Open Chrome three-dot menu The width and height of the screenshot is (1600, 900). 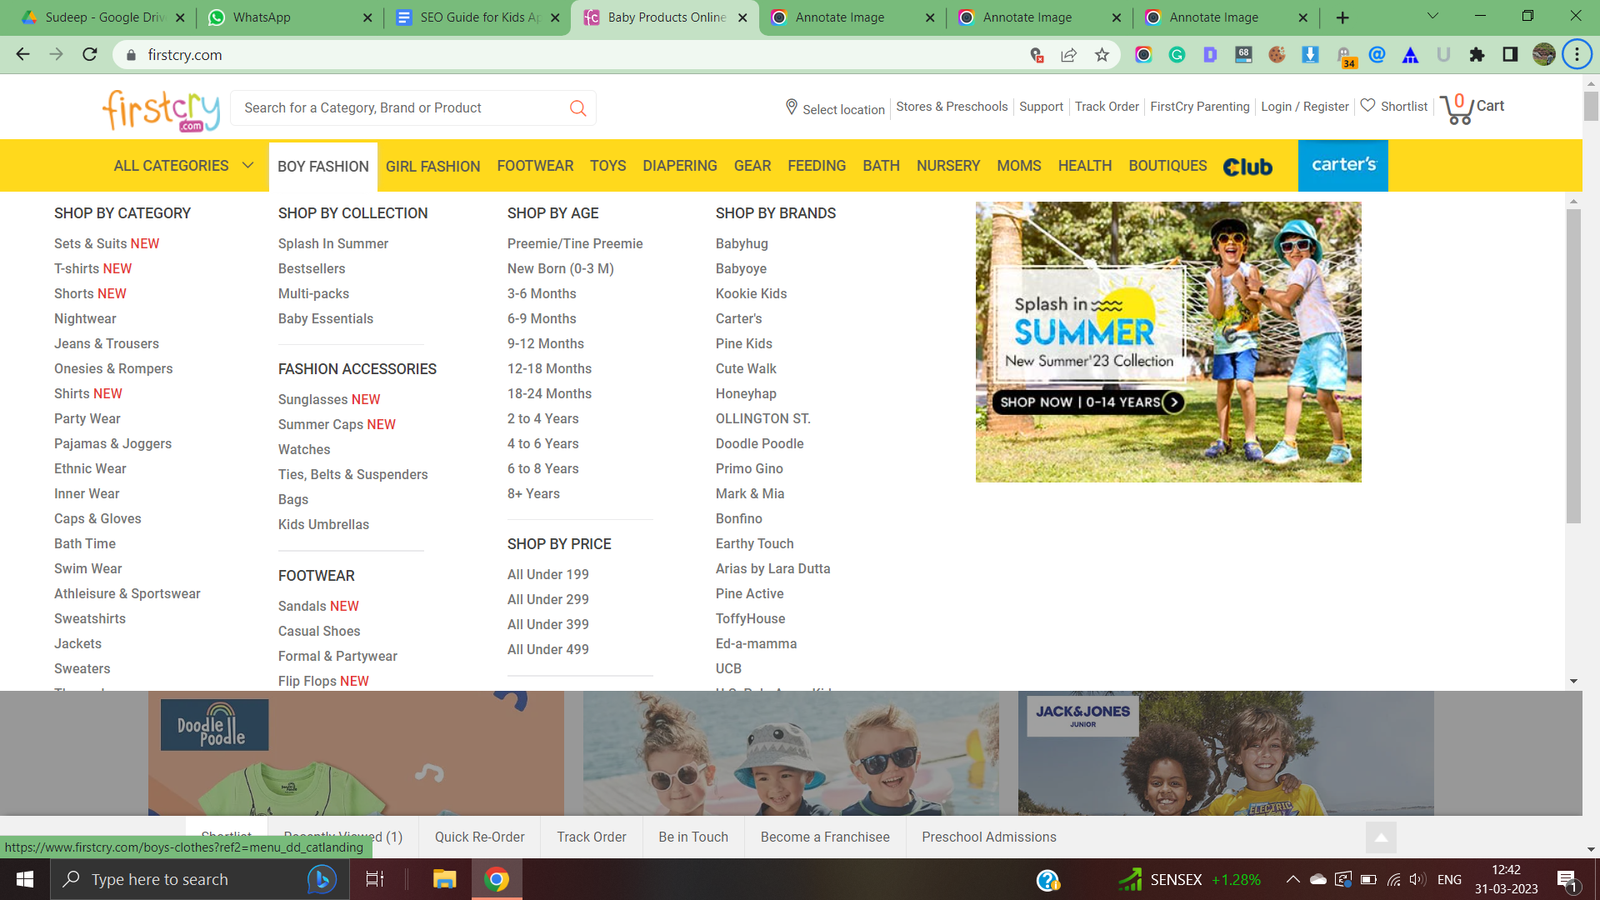click(x=1577, y=55)
